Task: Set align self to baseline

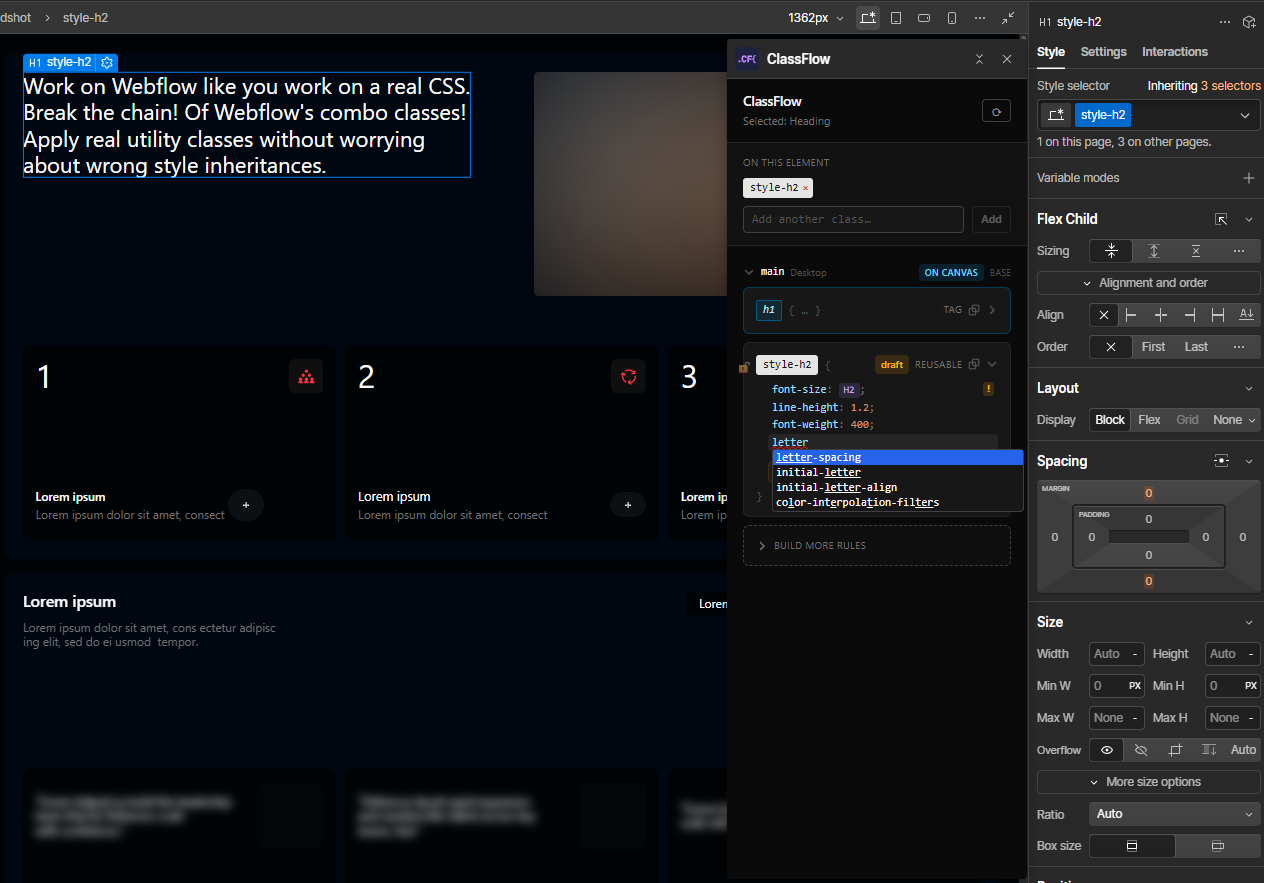Action: (1246, 315)
